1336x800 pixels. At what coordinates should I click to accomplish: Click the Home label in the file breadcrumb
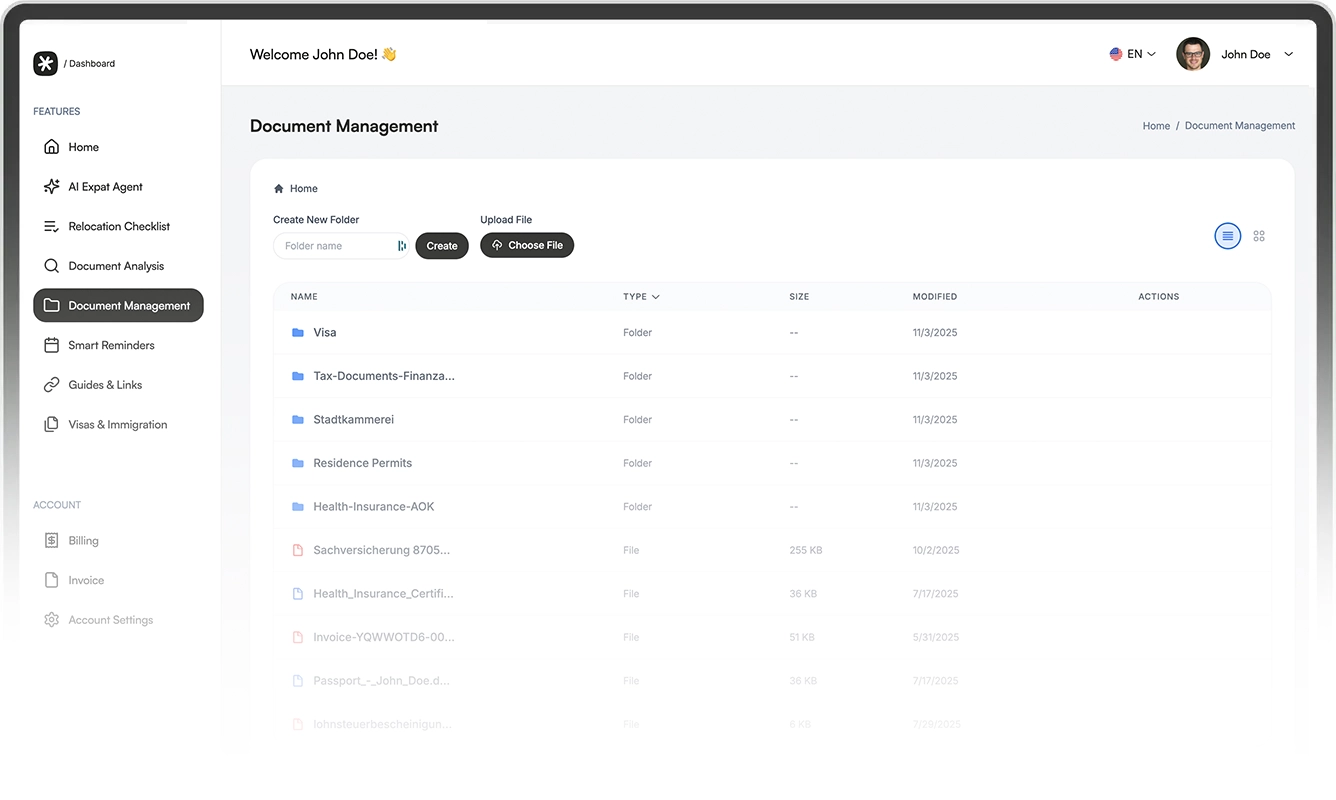tap(304, 188)
